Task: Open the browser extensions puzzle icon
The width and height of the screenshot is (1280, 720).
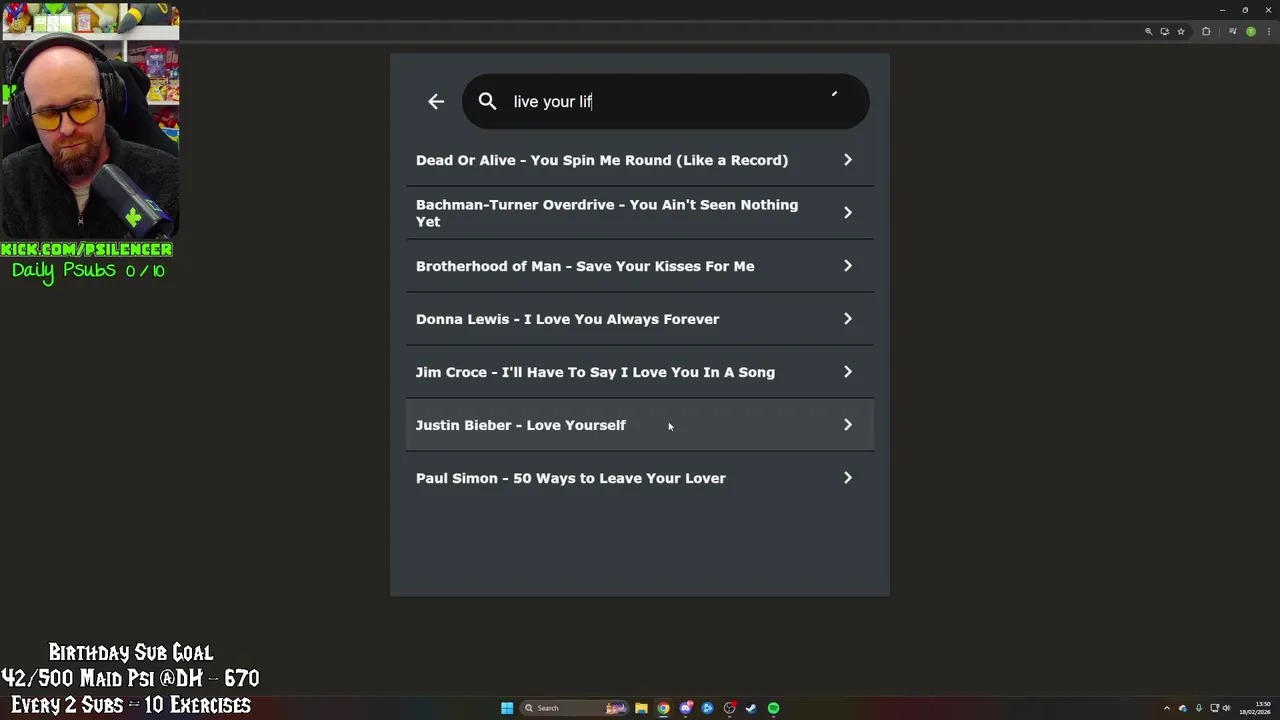Action: click(x=1206, y=32)
